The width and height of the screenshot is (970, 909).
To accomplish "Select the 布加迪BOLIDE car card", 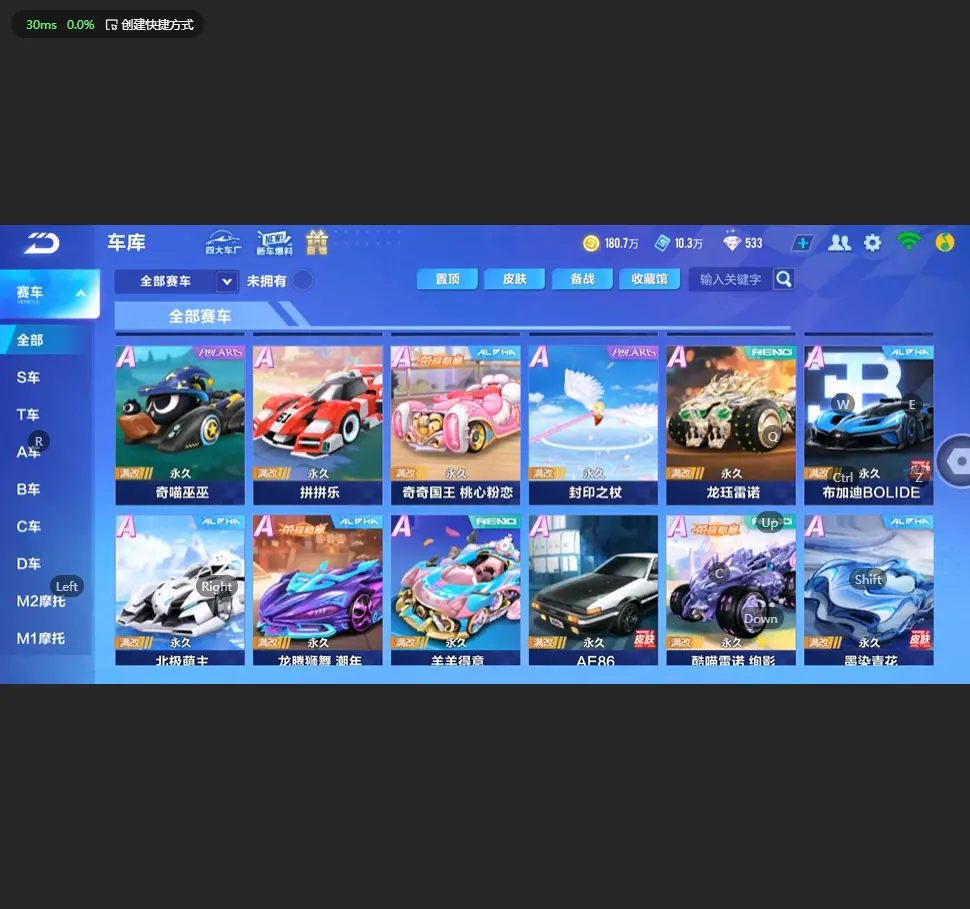I will coord(869,425).
